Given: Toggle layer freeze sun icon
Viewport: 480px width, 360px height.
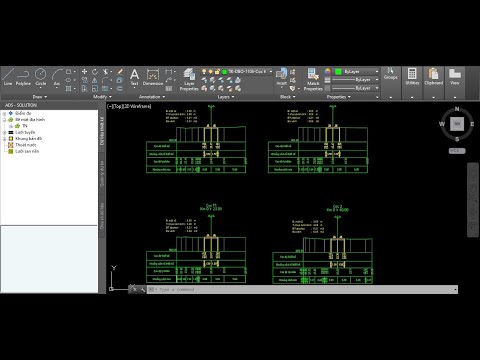Looking at the screenshot, I should pos(211,72).
